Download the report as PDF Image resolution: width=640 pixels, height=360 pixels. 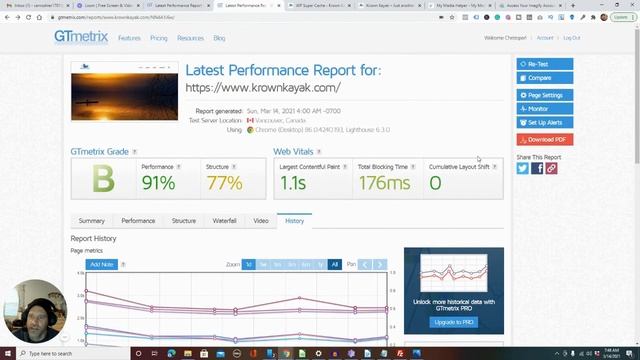coord(544,140)
